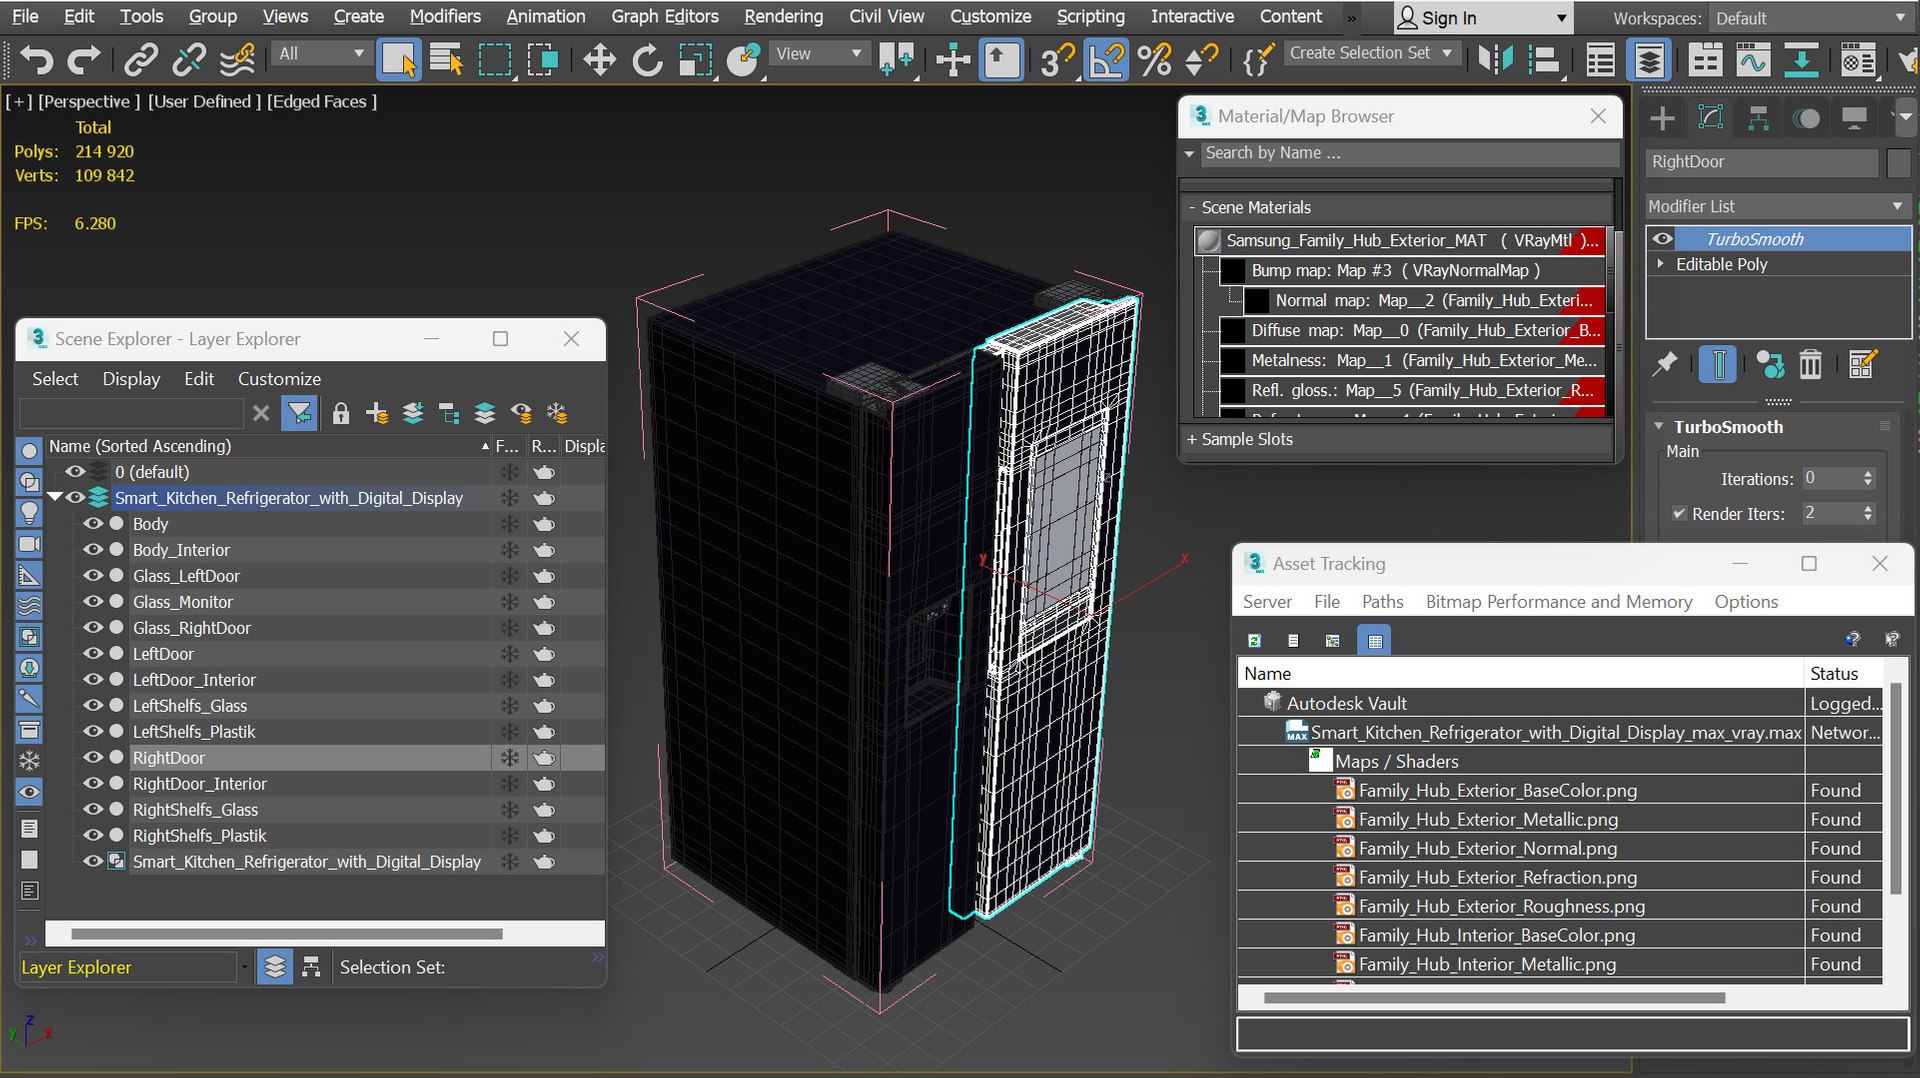The width and height of the screenshot is (1920, 1078).
Task: Click the Undo arrow in the main toolbar
Action: coord(36,60)
